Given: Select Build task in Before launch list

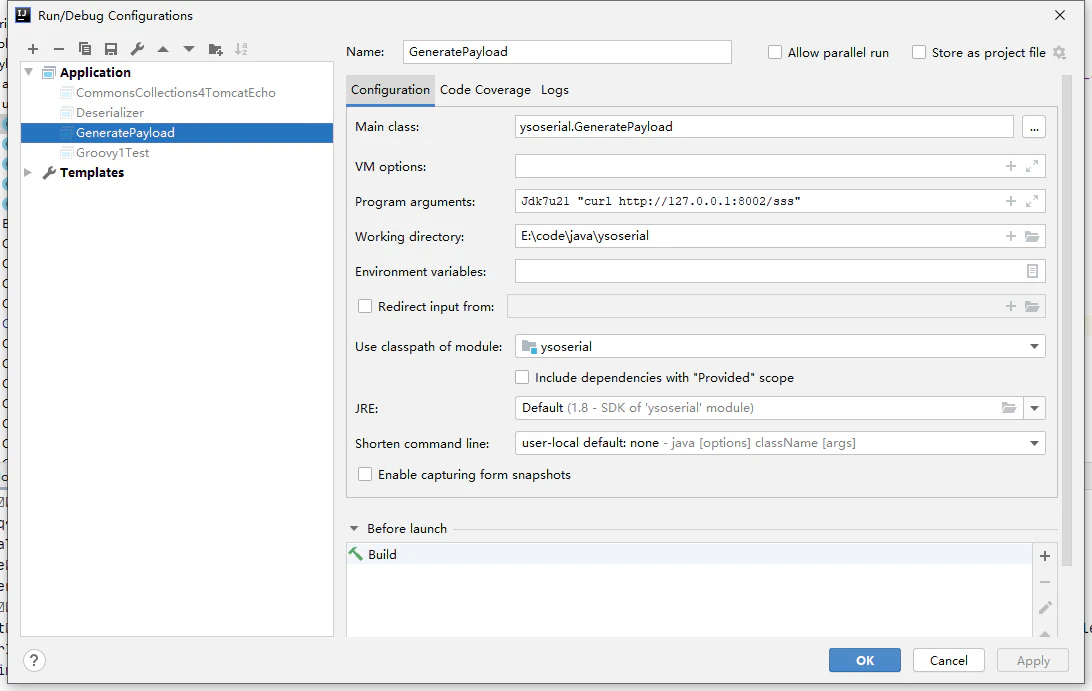Looking at the screenshot, I should 689,554.
